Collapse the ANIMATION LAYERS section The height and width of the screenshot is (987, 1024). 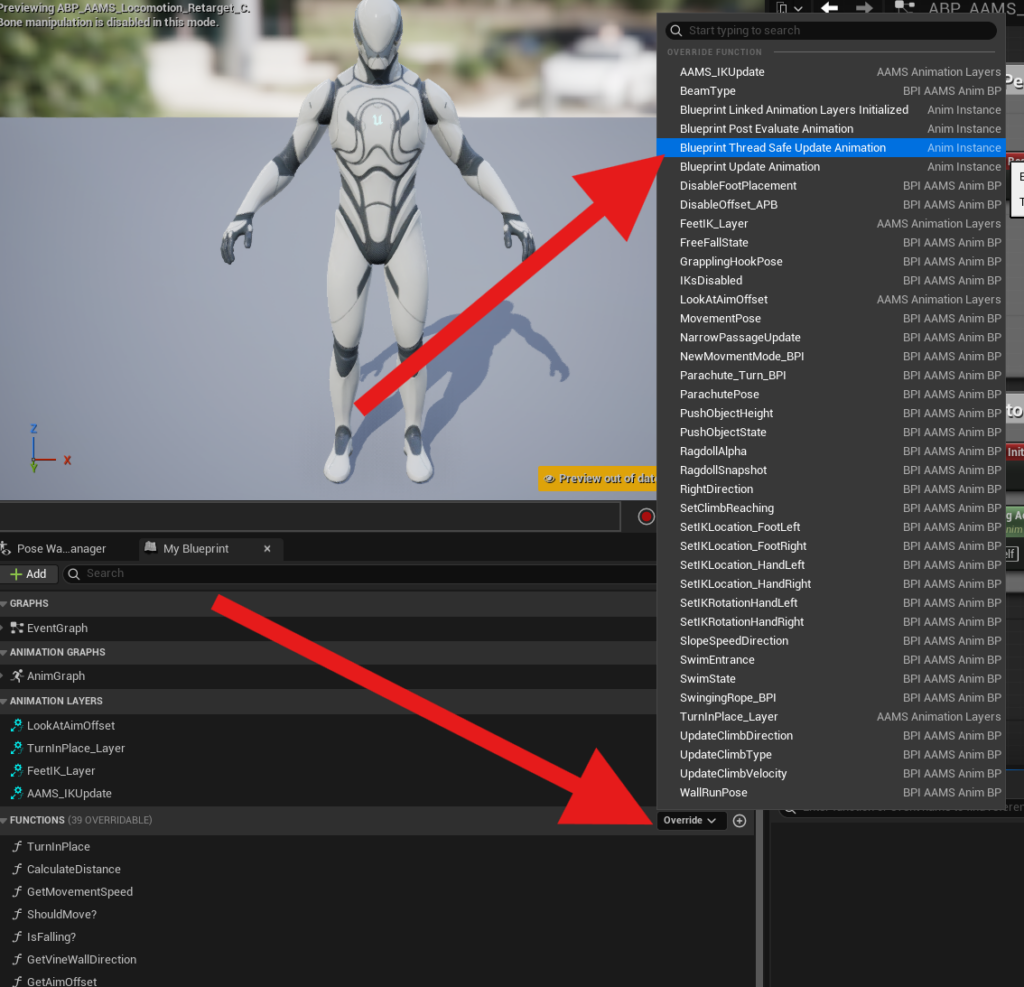4,701
